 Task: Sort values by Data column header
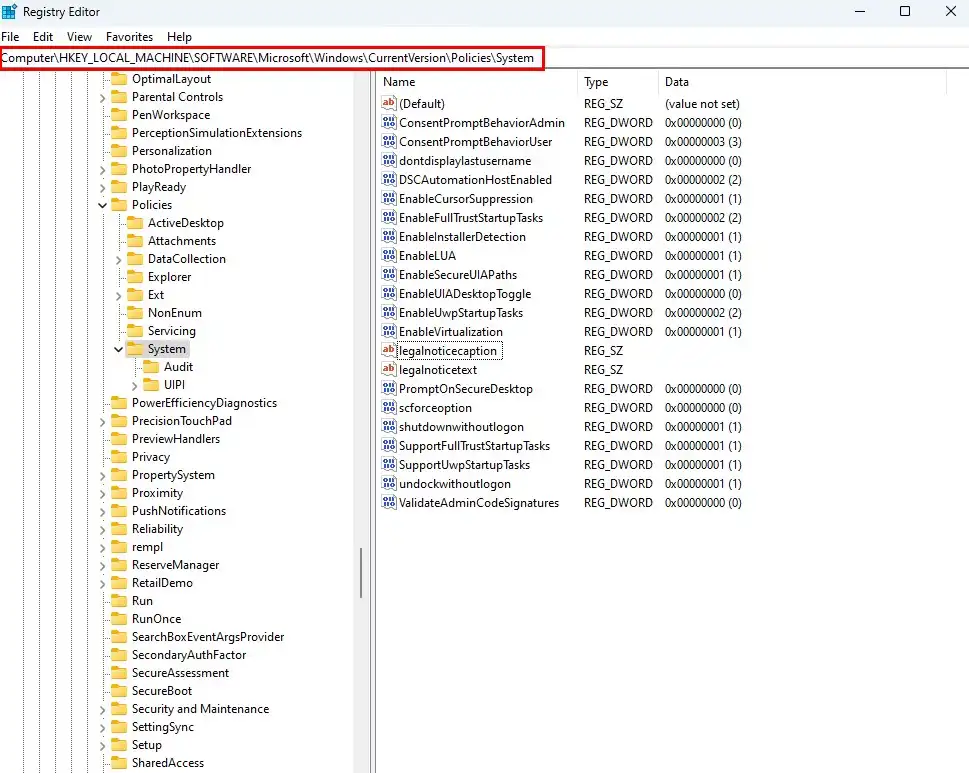(x=802, y=82)
